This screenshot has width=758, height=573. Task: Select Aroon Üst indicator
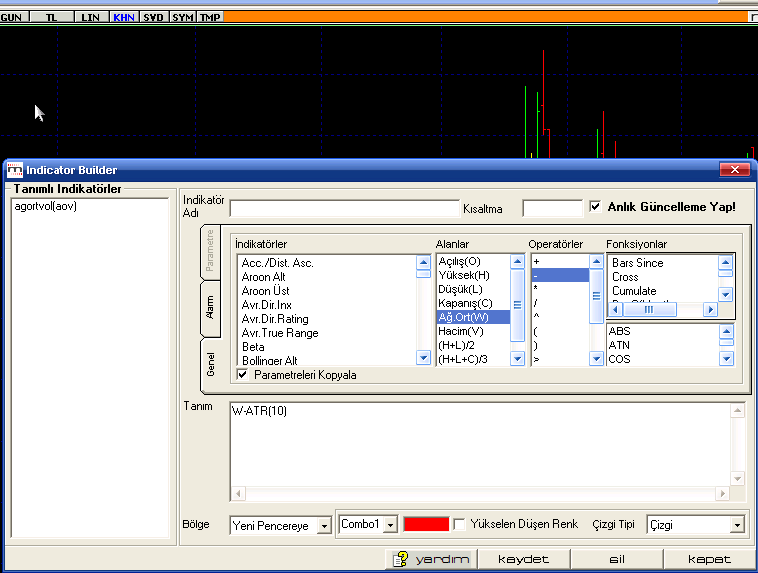coord(265,291)
